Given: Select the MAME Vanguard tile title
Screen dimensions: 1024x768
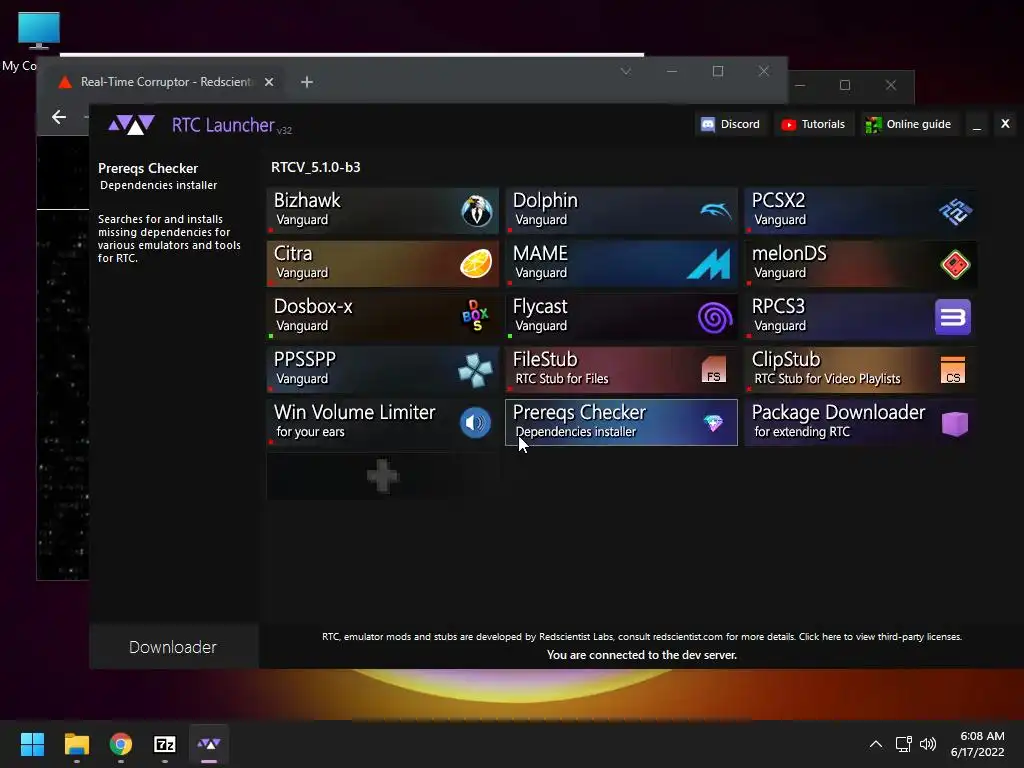Looking at the screenshot, I should pos(540,253).
